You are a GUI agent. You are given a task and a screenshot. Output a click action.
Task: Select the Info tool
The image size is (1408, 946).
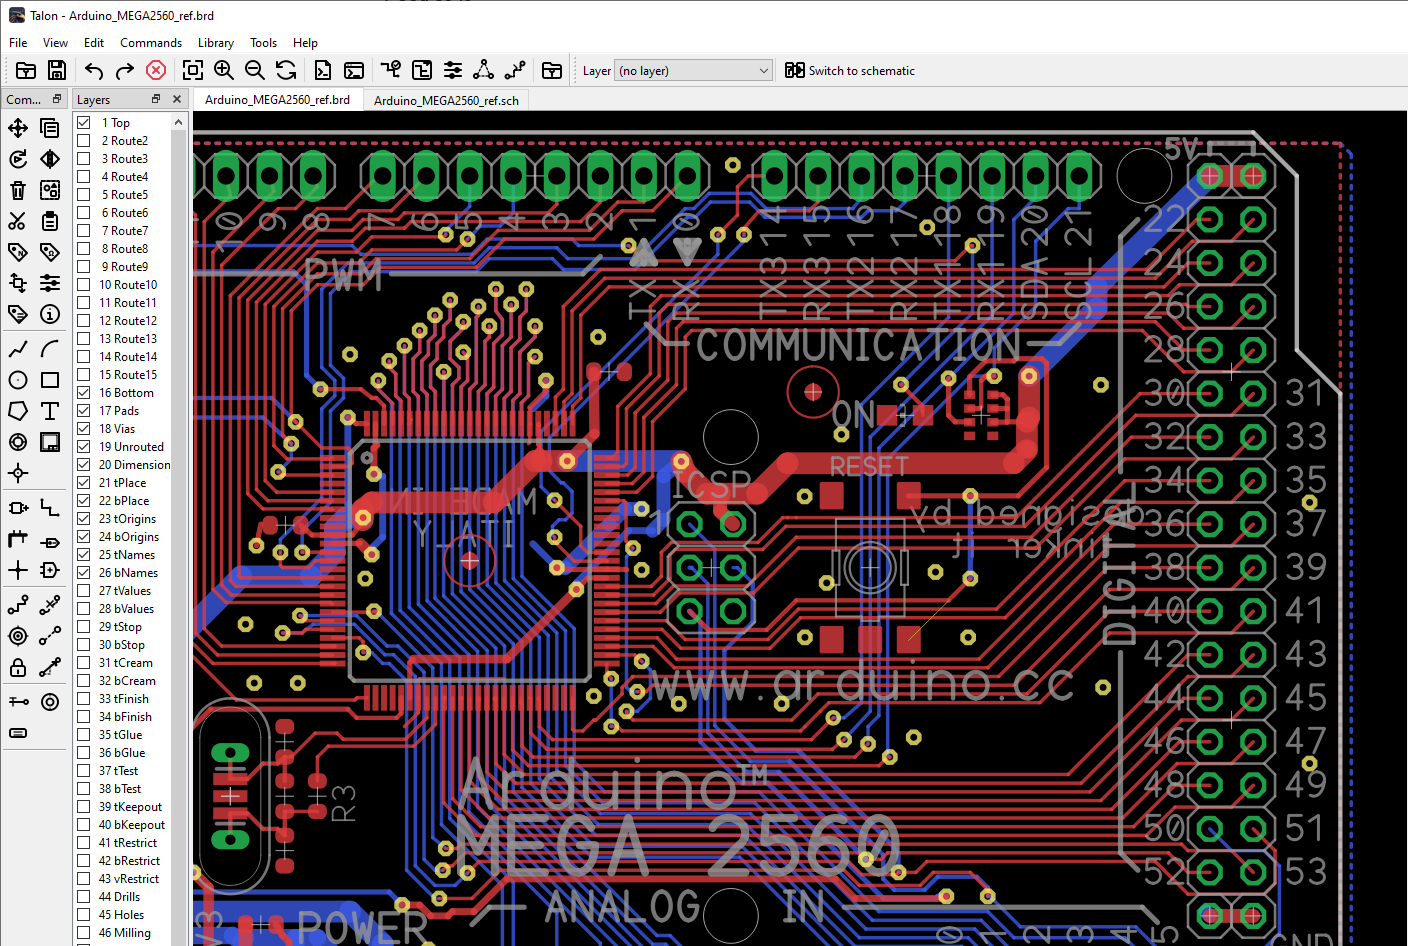coord(50,314)
